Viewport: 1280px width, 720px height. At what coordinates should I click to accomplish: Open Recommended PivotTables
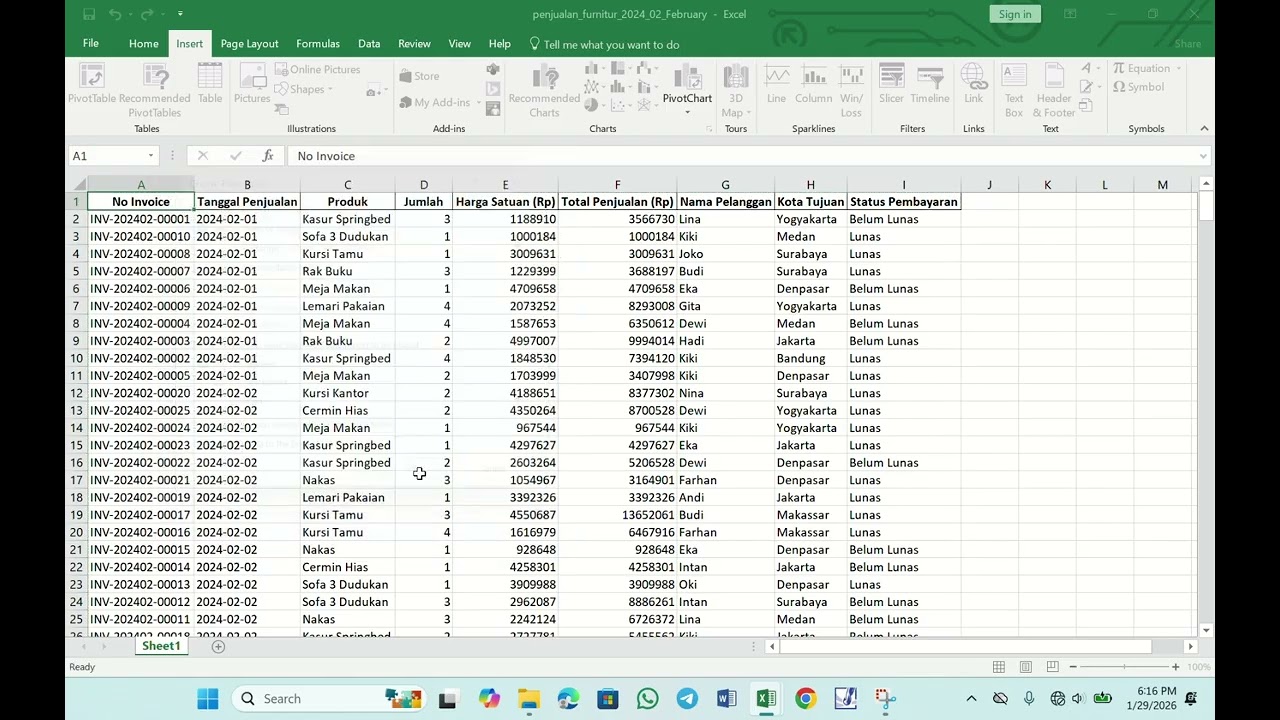coord(154,90)
